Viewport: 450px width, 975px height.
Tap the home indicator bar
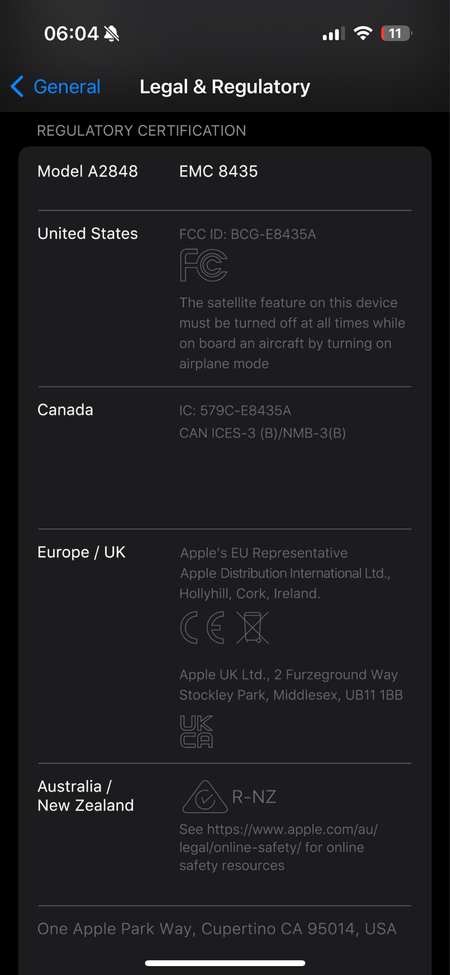(225, 963)
